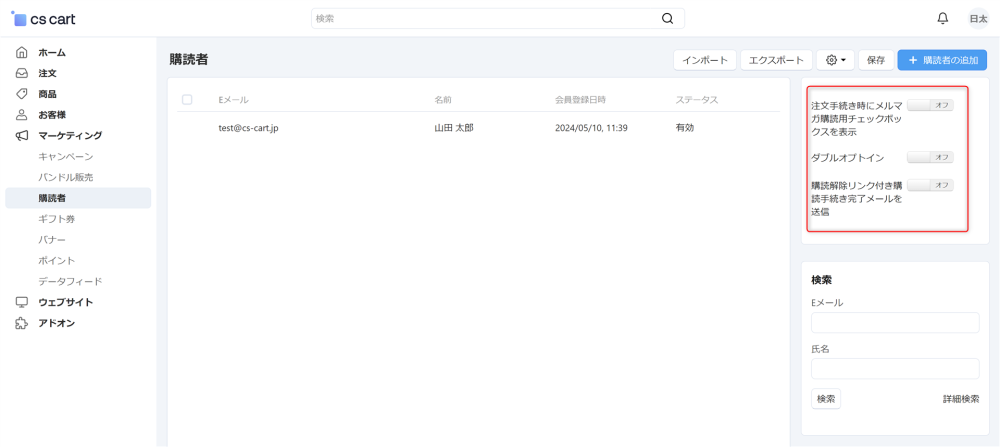The image size is (1000, 447).
Task: Click date 2024/05/10, 11:39
Action: click(x=591, y=128)
